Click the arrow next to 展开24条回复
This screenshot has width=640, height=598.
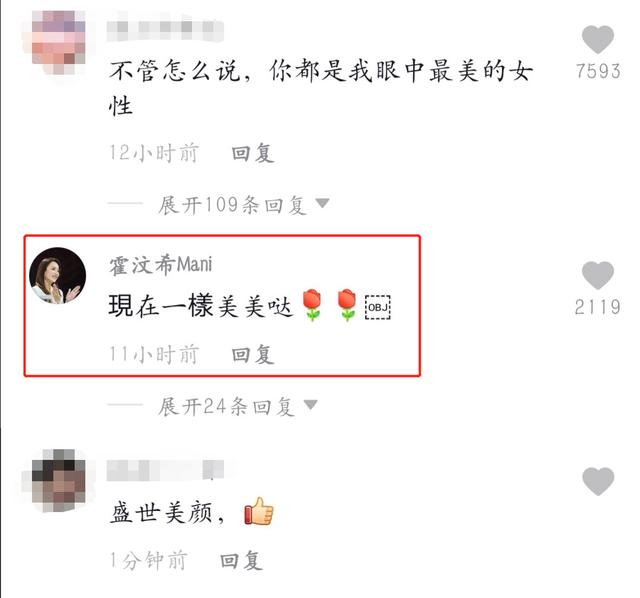coord(311,405)
